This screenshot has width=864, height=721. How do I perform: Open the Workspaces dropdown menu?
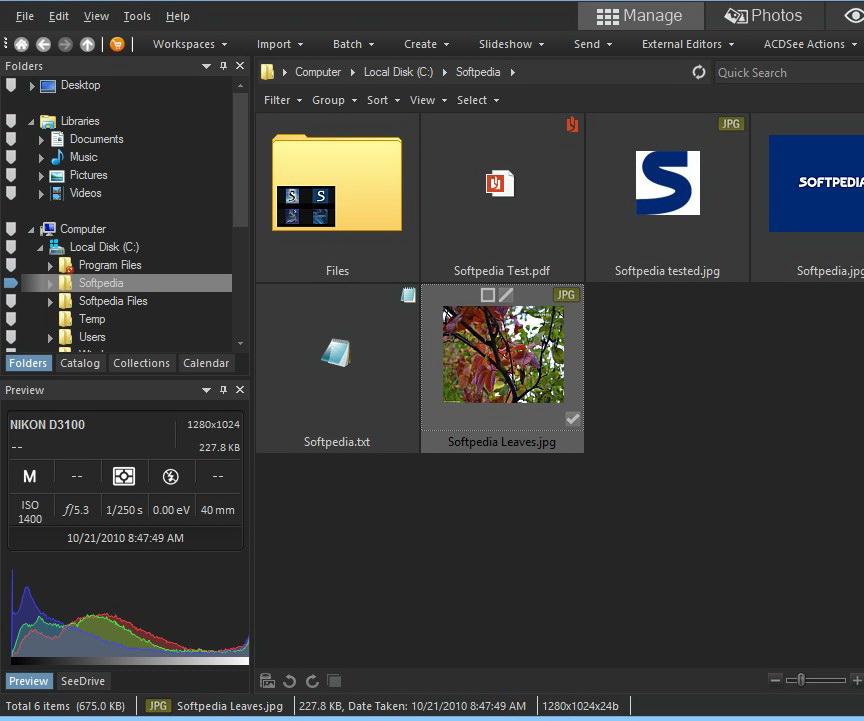click(x=190, y=44)
